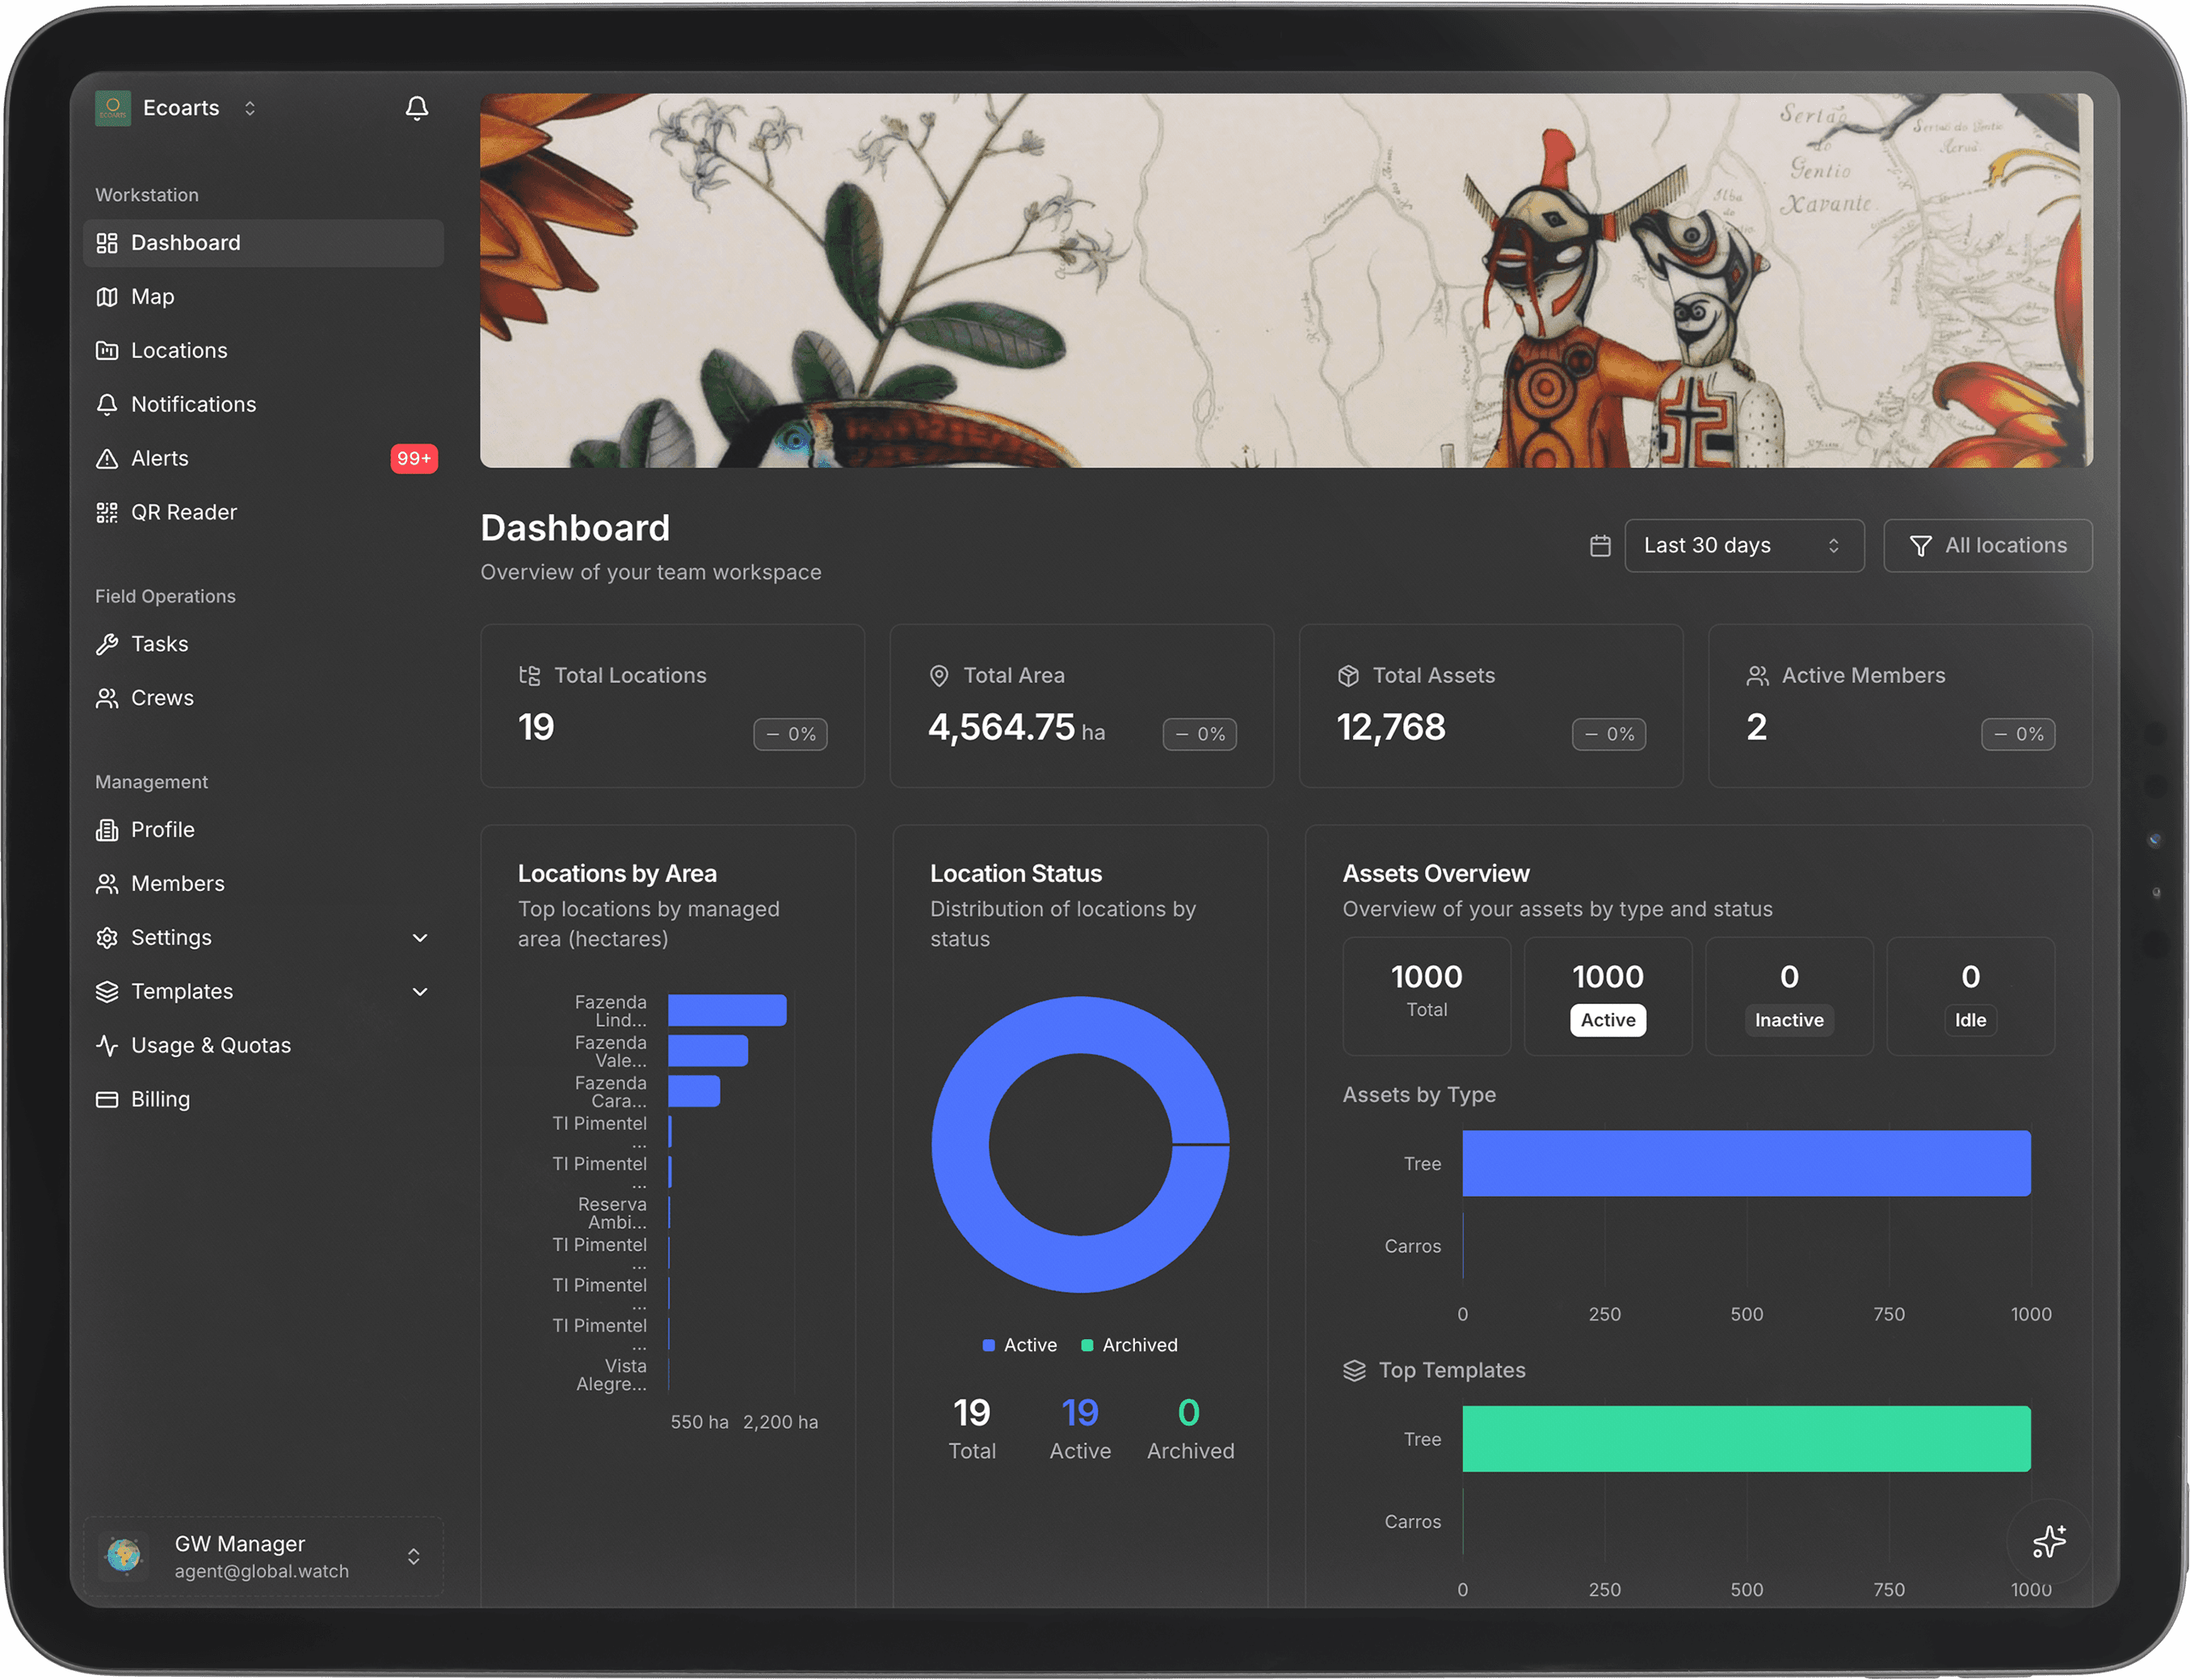The height and width of the screenshot is (1680, 2190).
Task: Click the Total Assets cube icon
Action: point(1349,676)
